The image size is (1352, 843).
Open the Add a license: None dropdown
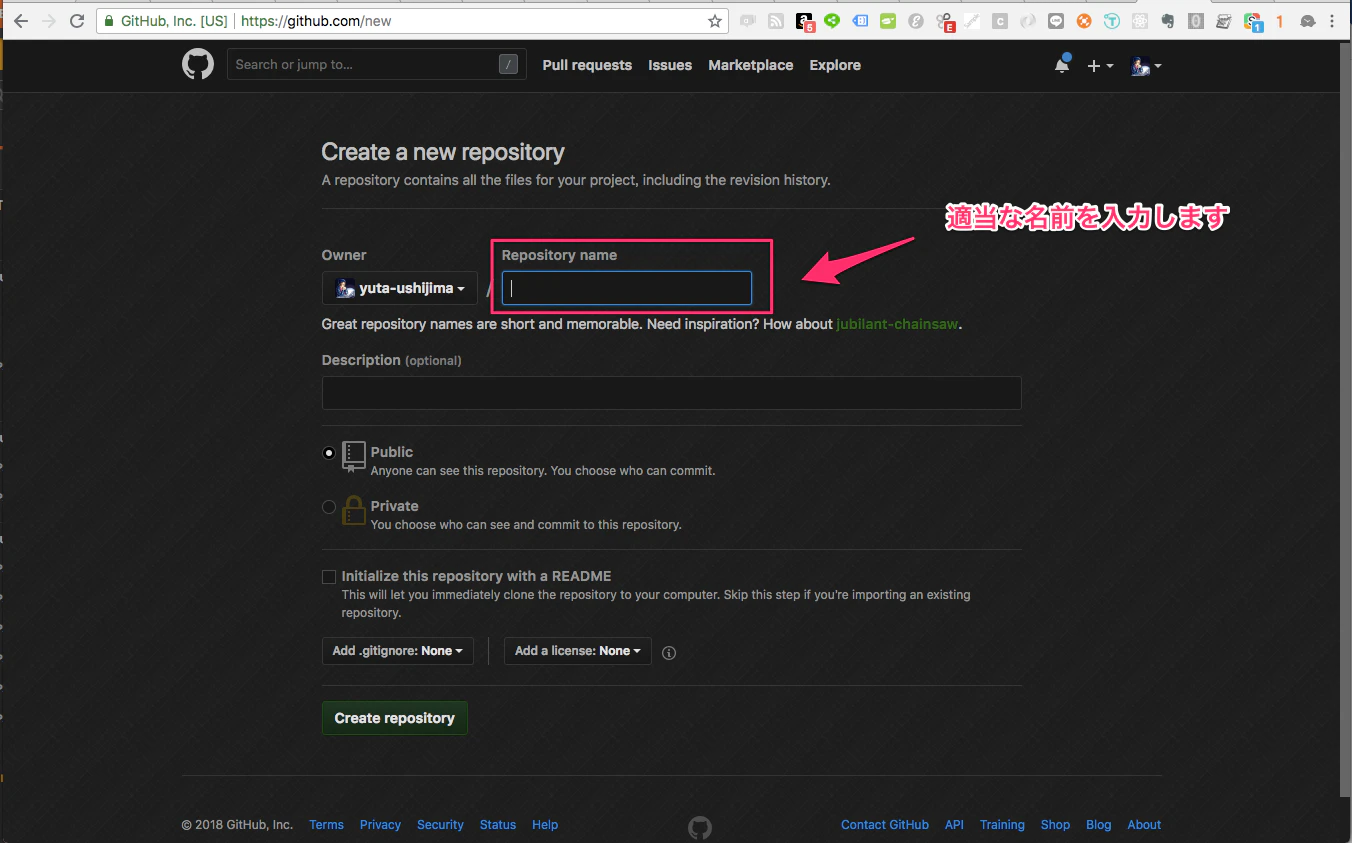click(577, 651)
